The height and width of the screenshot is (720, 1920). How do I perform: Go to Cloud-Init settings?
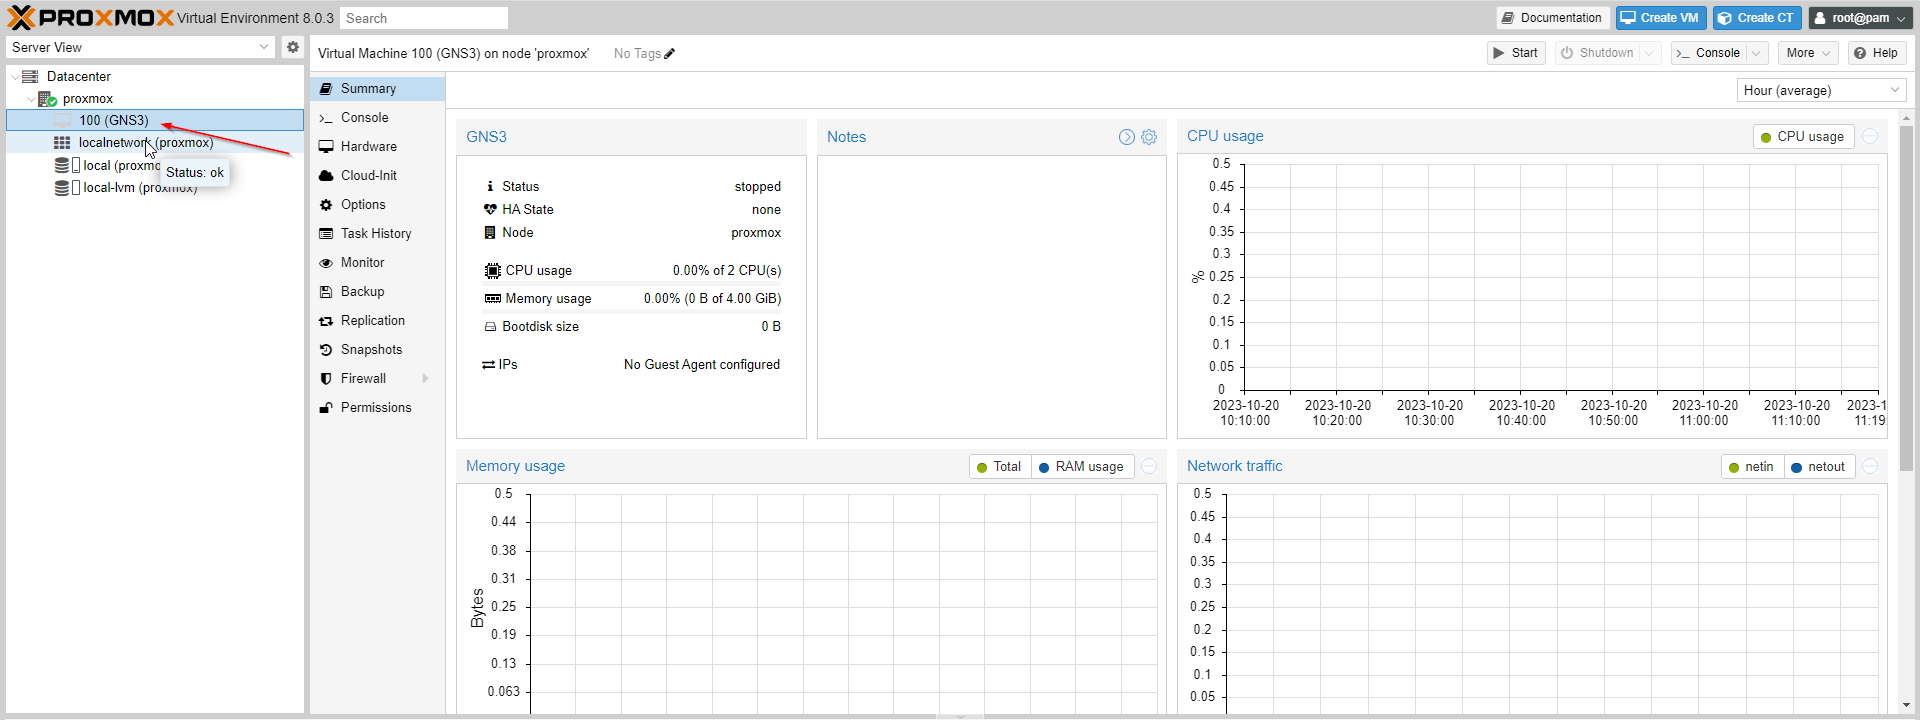pyautogui.click(x=368, y=176)
